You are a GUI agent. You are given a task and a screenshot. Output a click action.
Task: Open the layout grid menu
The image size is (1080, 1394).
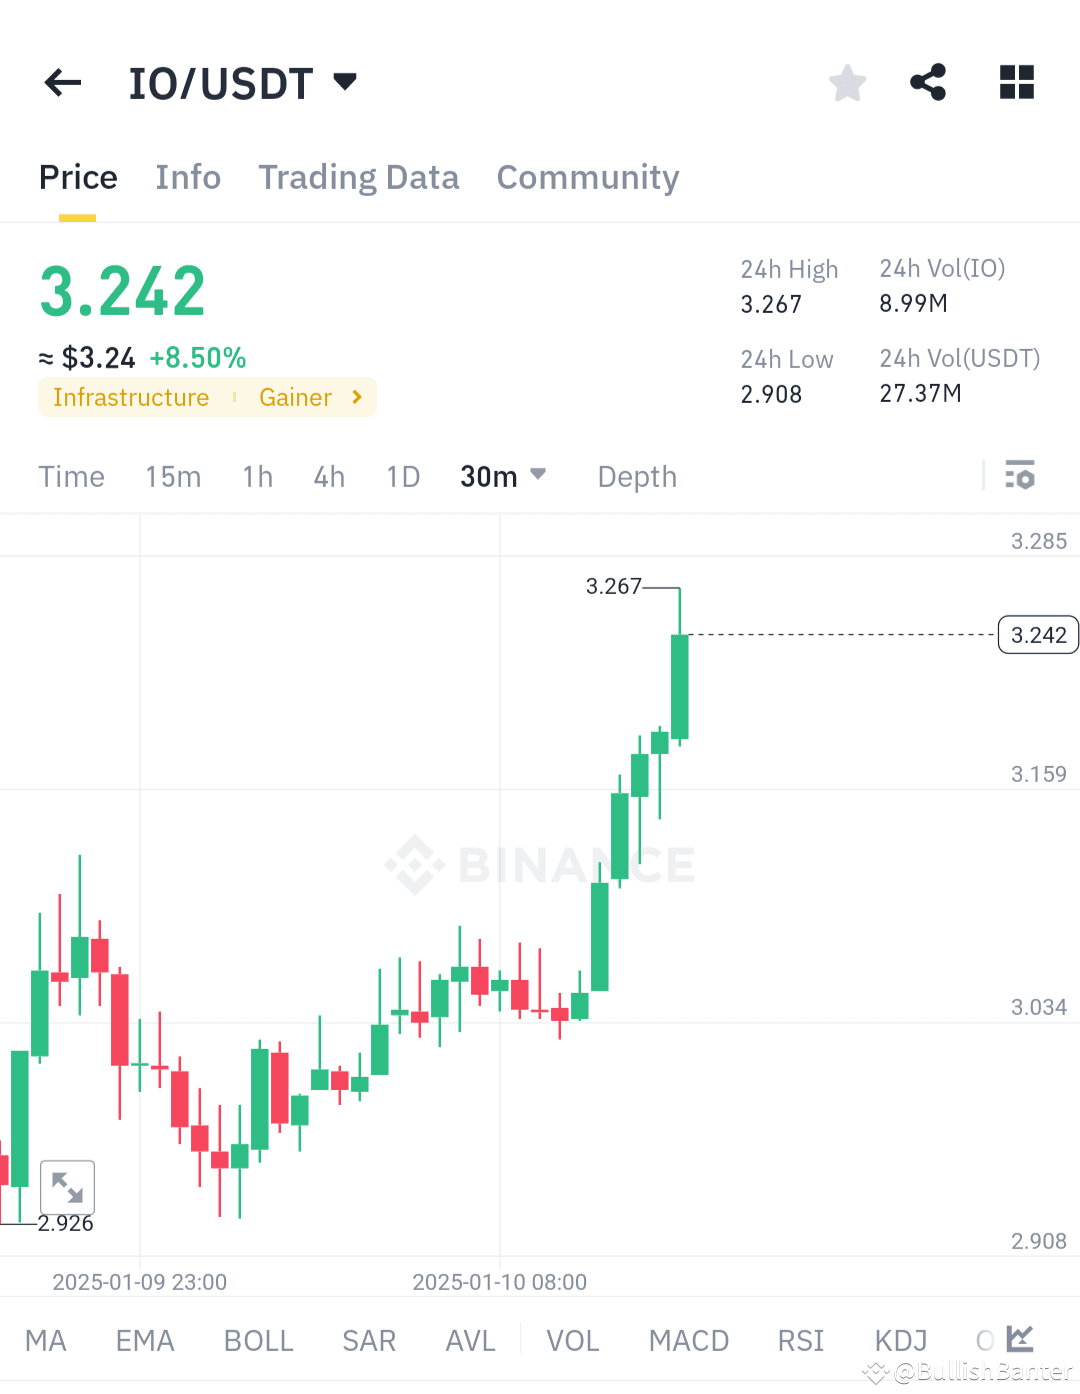coord(1016,83)
